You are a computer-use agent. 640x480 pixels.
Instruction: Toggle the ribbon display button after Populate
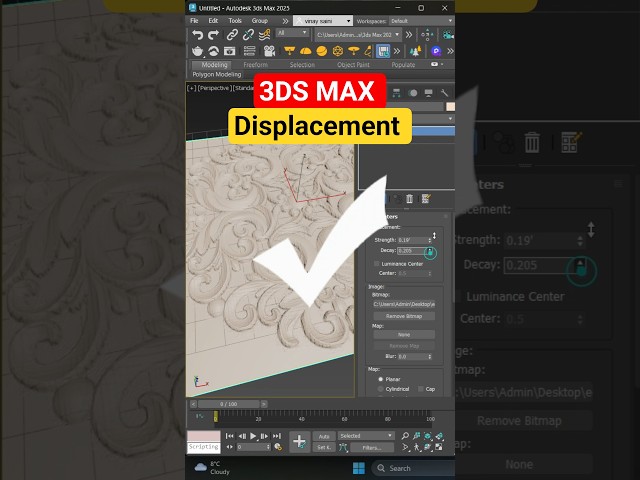434,64
